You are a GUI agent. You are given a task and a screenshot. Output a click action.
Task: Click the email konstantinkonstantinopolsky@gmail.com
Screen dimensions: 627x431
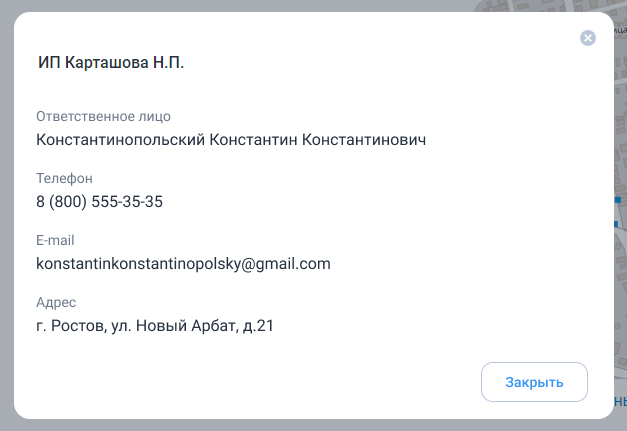tap(183, 263)
